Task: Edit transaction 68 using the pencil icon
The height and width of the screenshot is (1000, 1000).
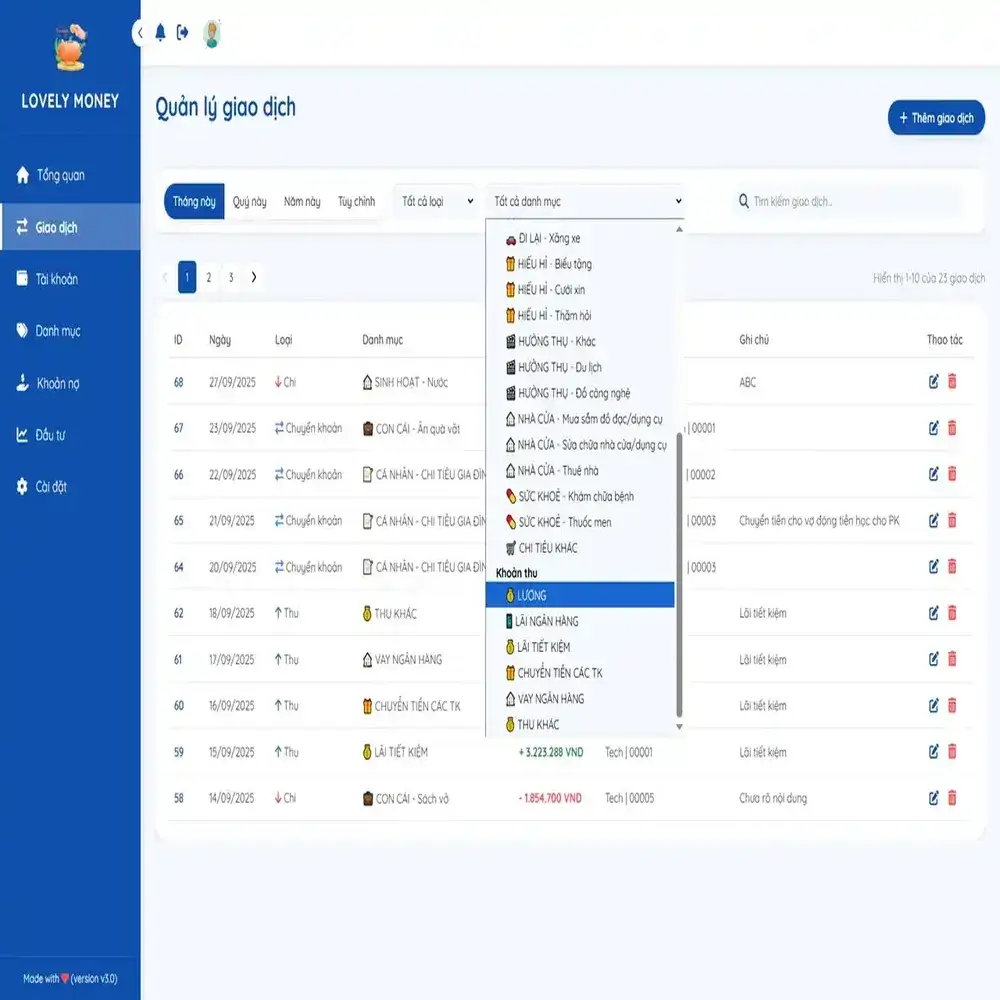Action: pos(932,381)
